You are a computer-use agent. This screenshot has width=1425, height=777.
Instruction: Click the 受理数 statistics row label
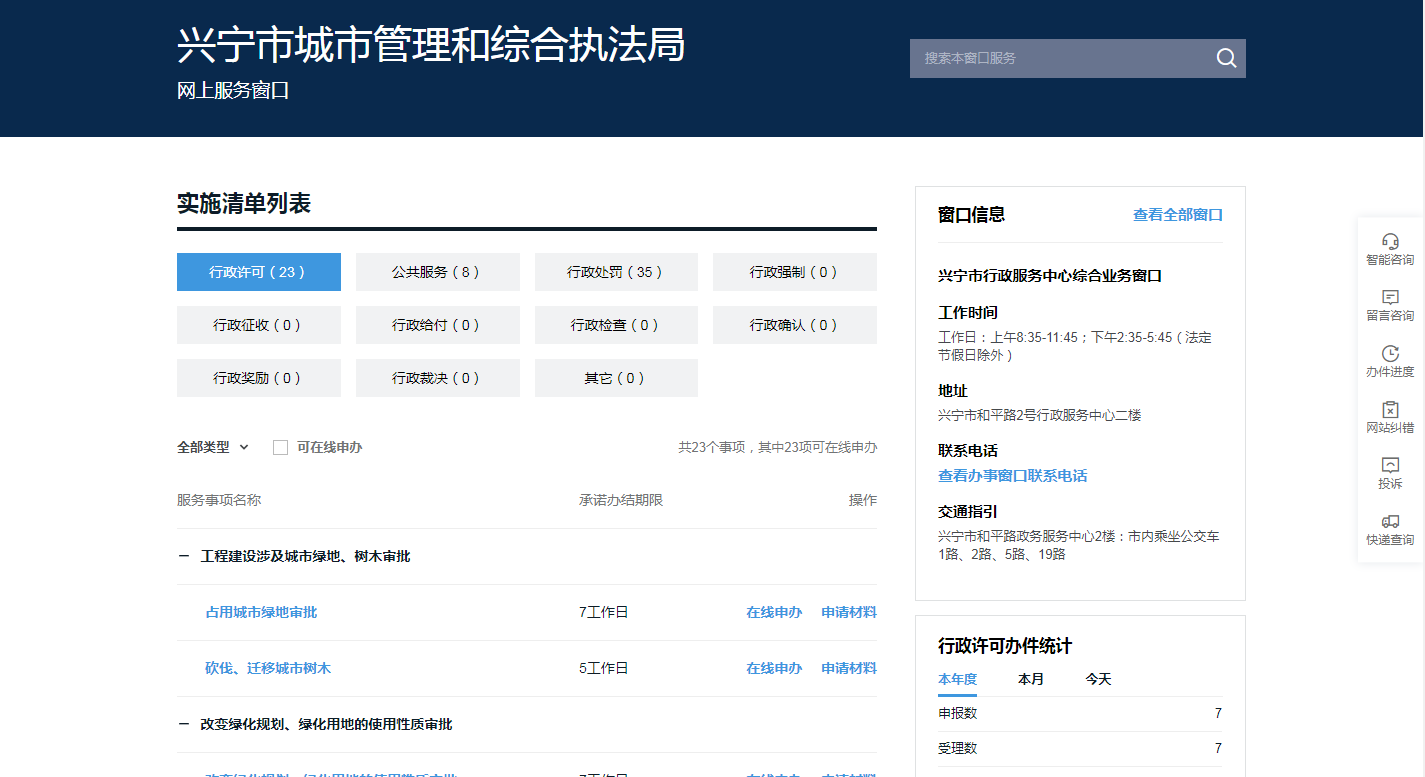[x=957, y=748]
